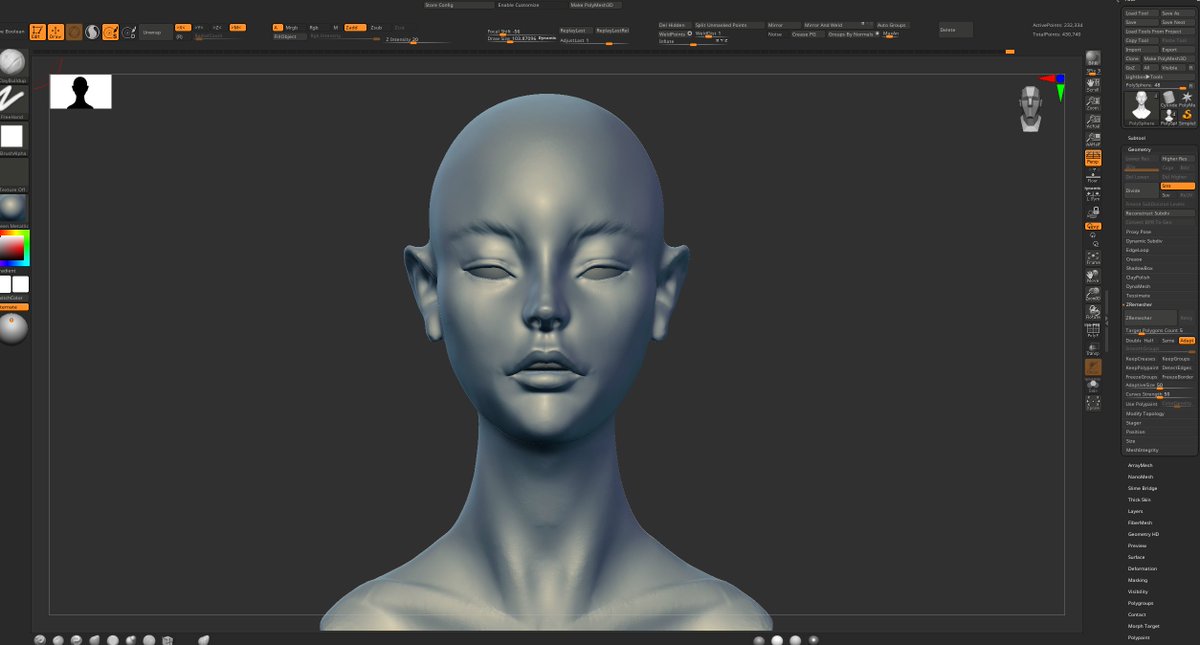Adjust the Draw Size slider
Screen dimensions: 1200x645
click(521, 38)
